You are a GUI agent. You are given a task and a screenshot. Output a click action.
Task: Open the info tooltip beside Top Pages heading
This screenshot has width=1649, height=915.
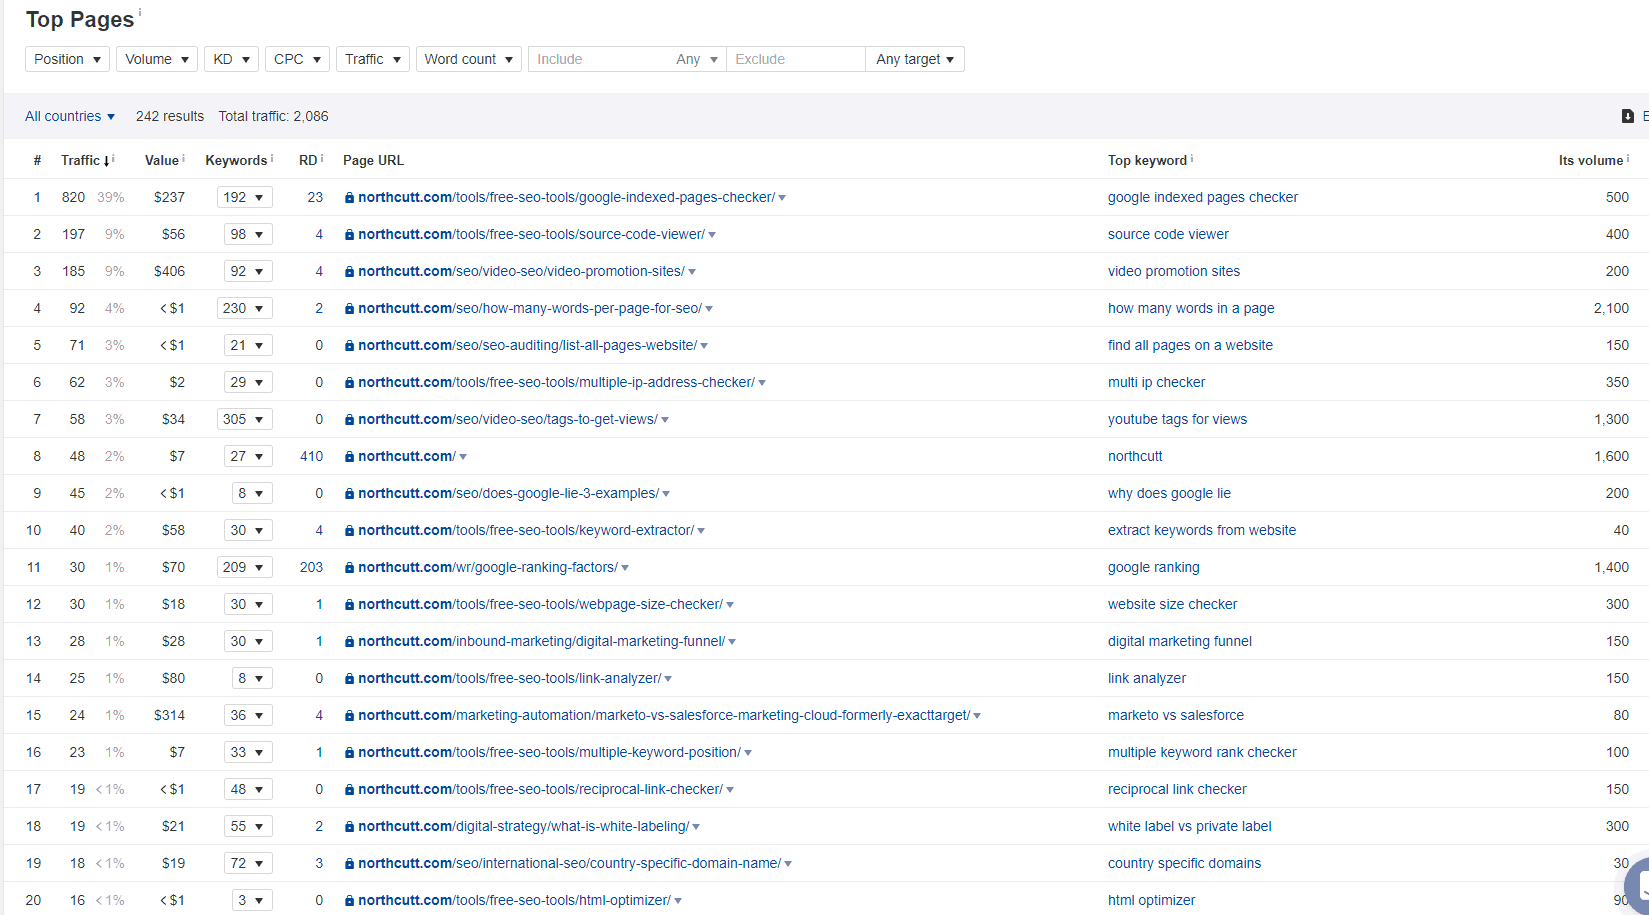tap(142, 12)
